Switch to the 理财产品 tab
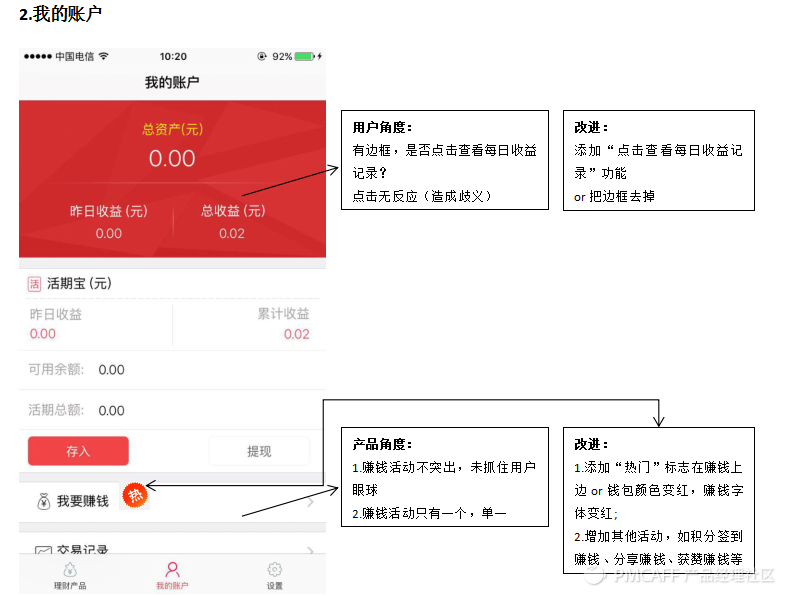The height and width of the screenshot is (596, 786). tap(70, 575)
